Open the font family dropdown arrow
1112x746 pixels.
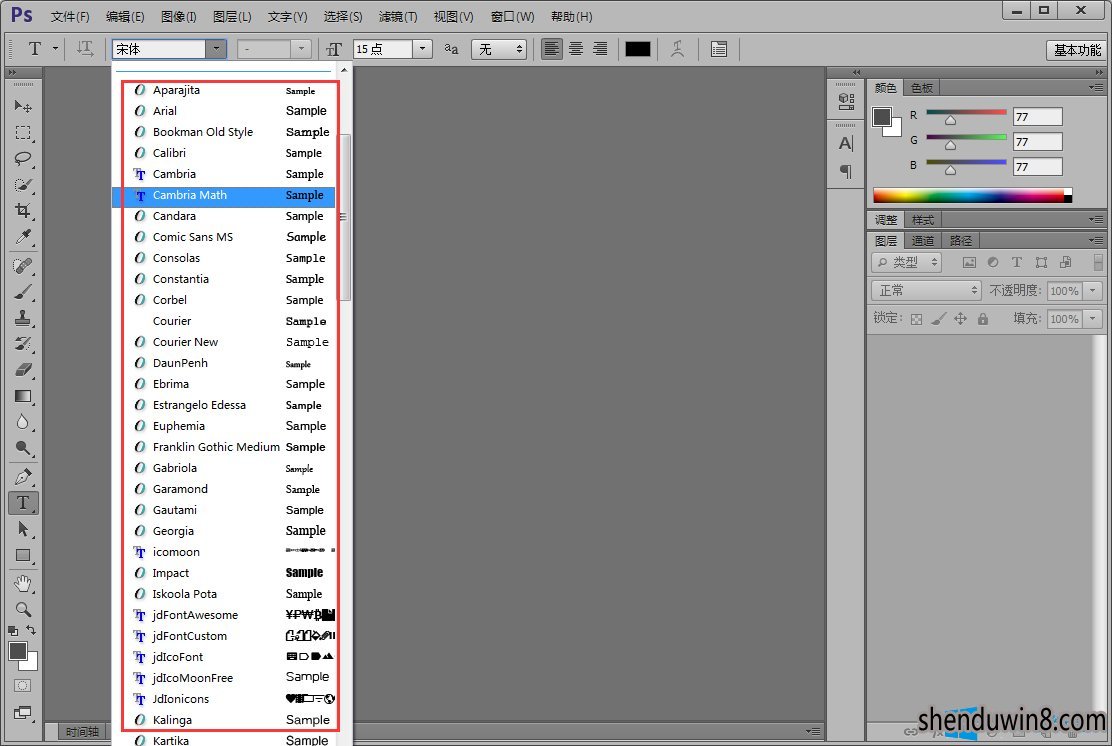tap(216, 49)
